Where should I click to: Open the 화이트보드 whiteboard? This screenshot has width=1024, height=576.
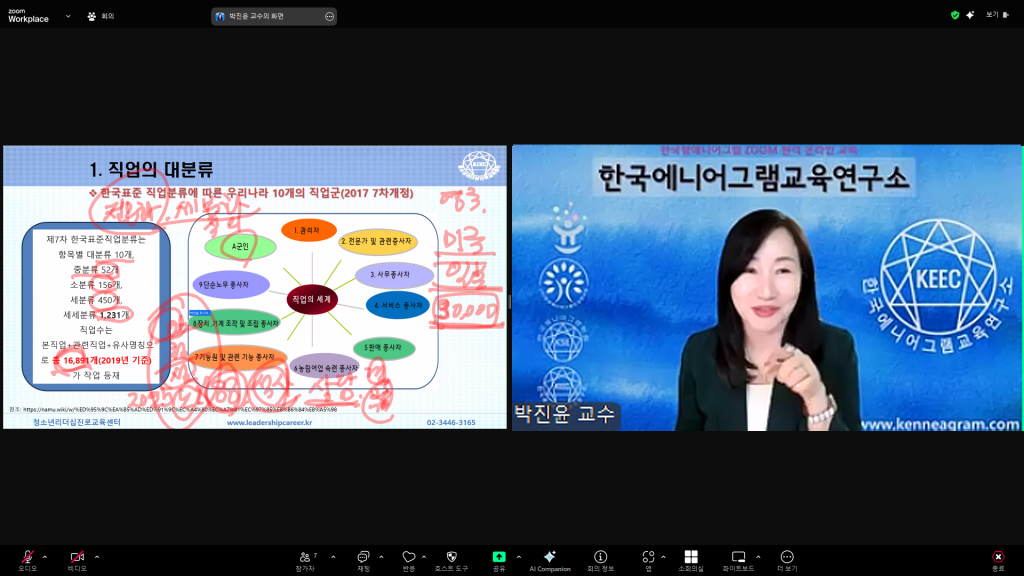click(x=738, y=560)
